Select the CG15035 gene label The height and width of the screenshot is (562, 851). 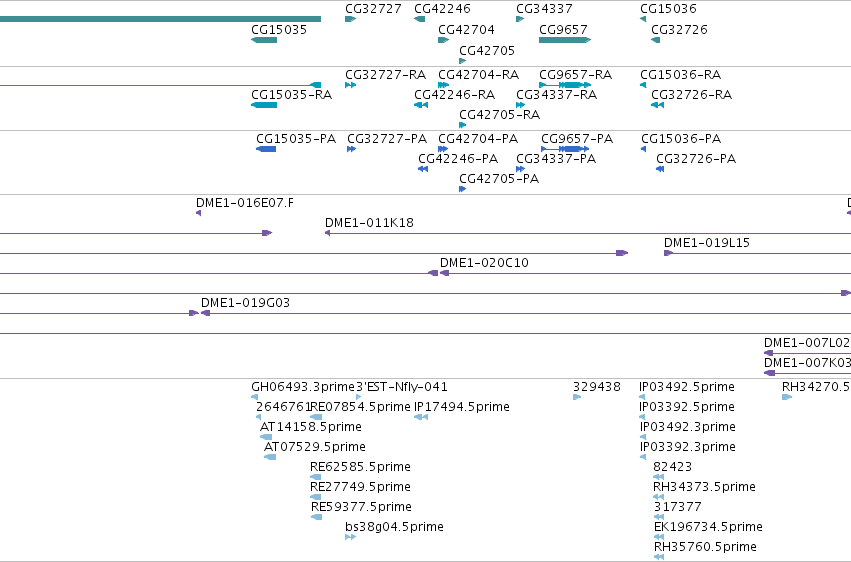(279, 30)
